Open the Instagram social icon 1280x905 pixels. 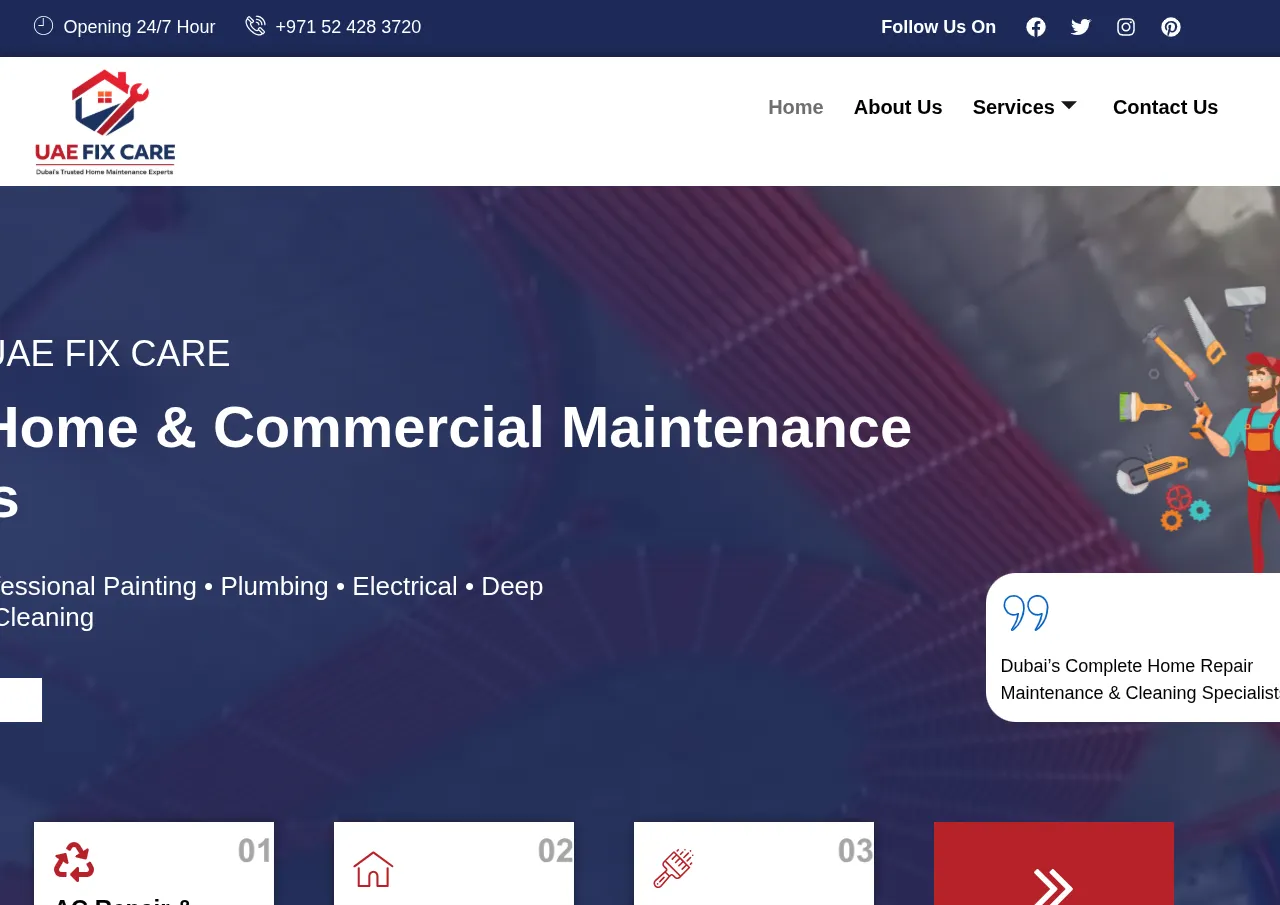[x=1126, y=27]
